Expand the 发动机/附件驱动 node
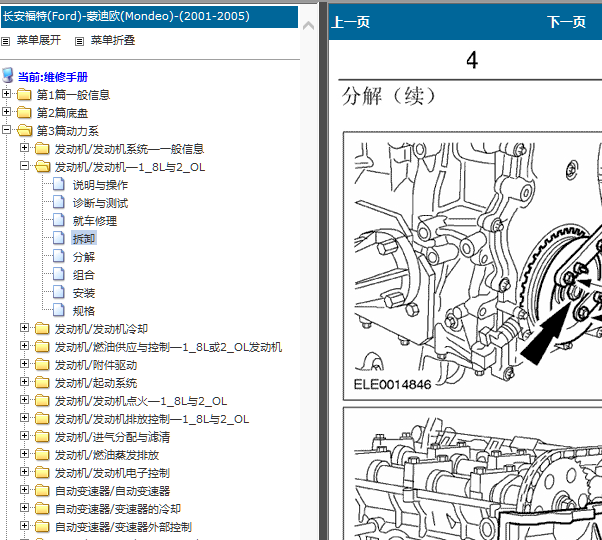Viewport: 602px width, 540px height. [x=24, y=363]
